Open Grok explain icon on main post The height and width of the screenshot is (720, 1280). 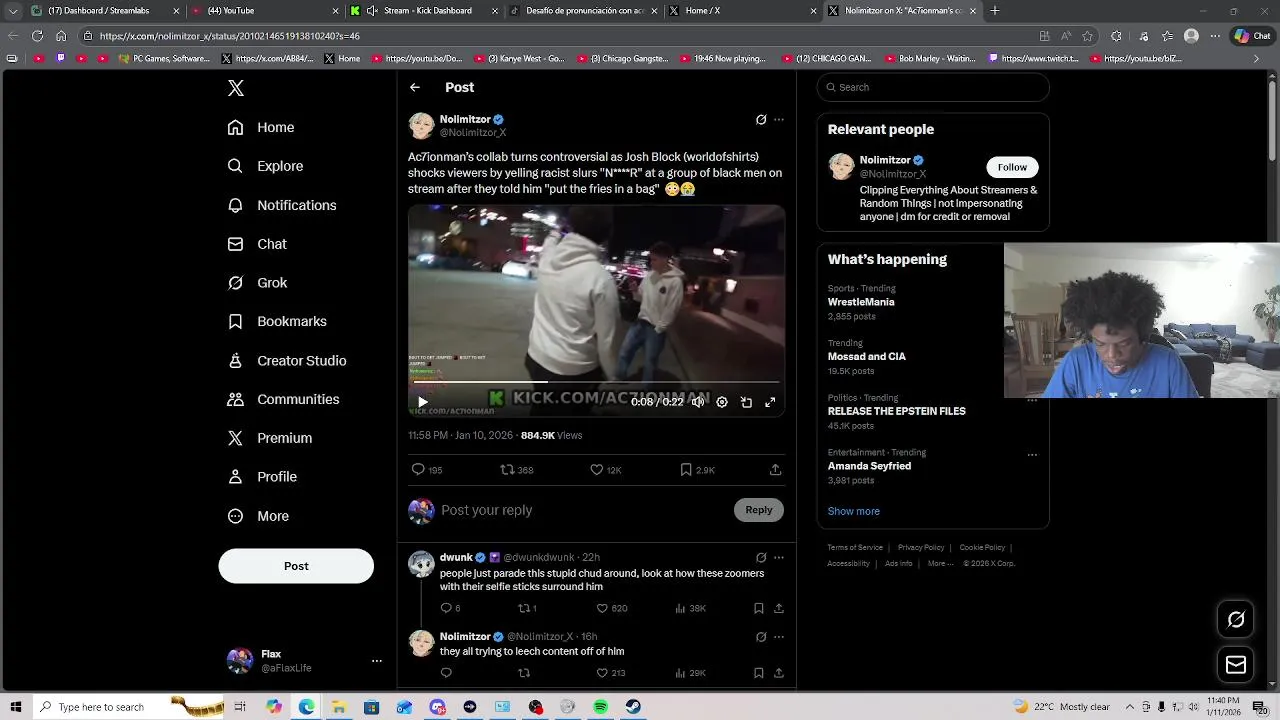coord(761,120)
